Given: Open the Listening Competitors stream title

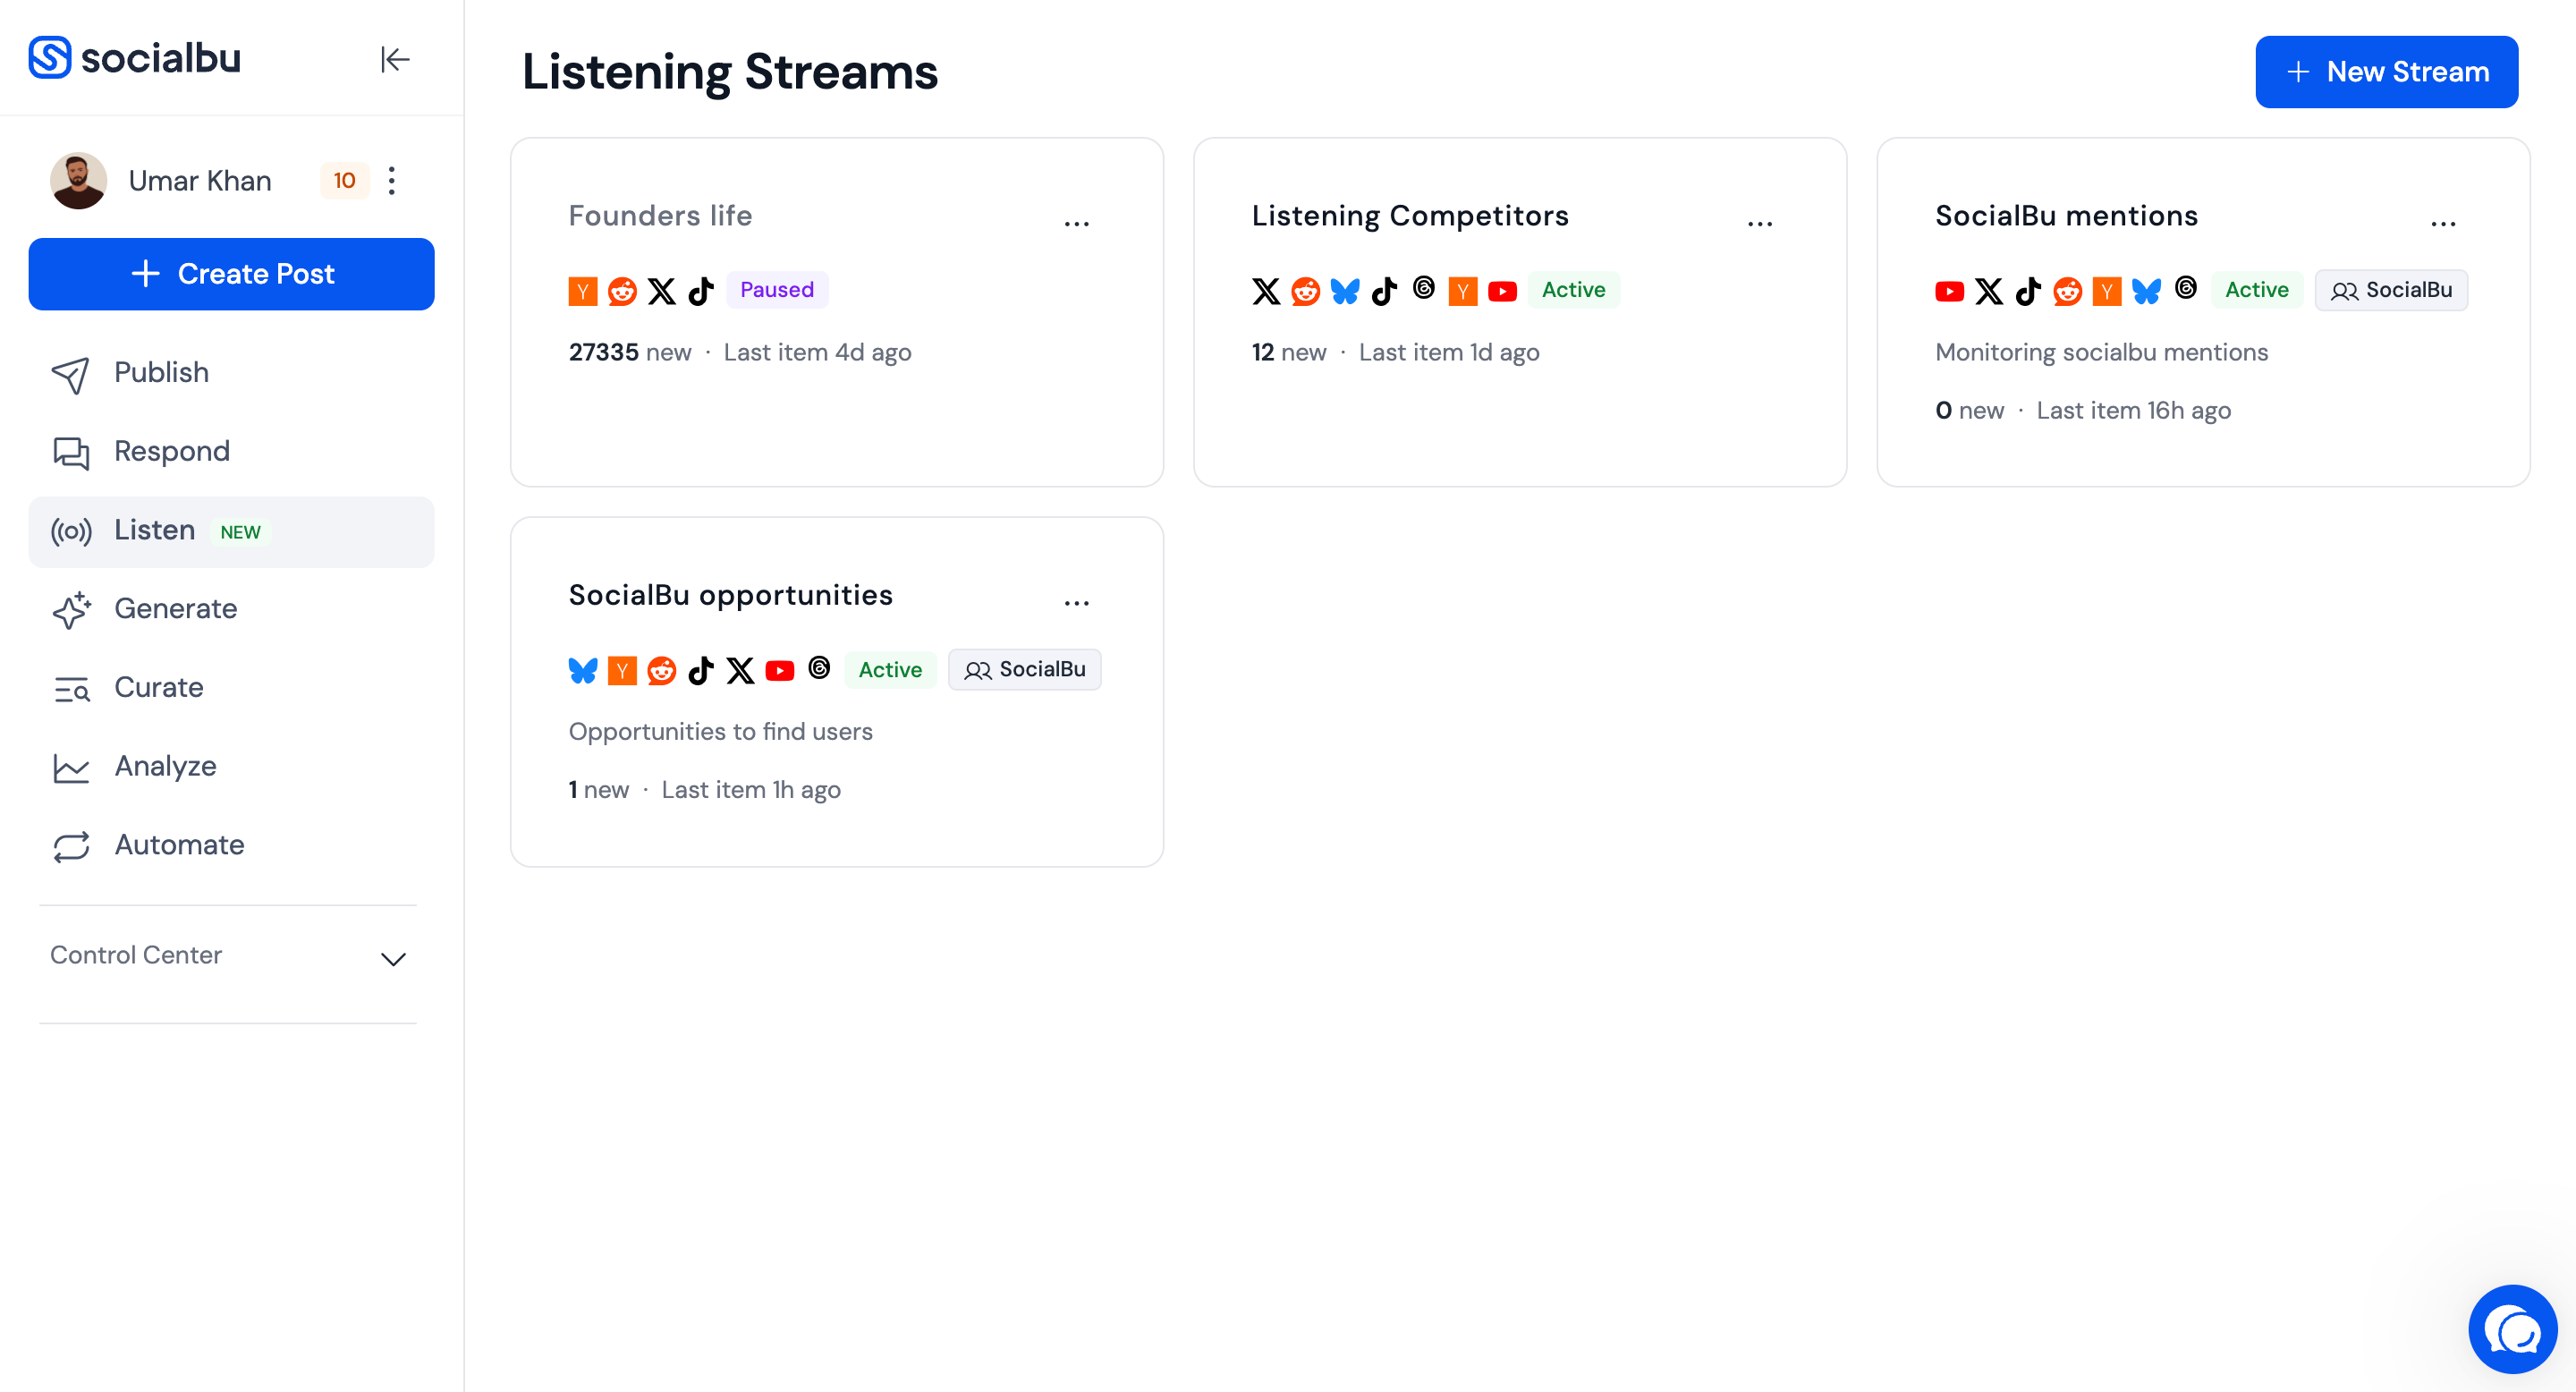Looking at the screenshot, I should (1410, 215).
